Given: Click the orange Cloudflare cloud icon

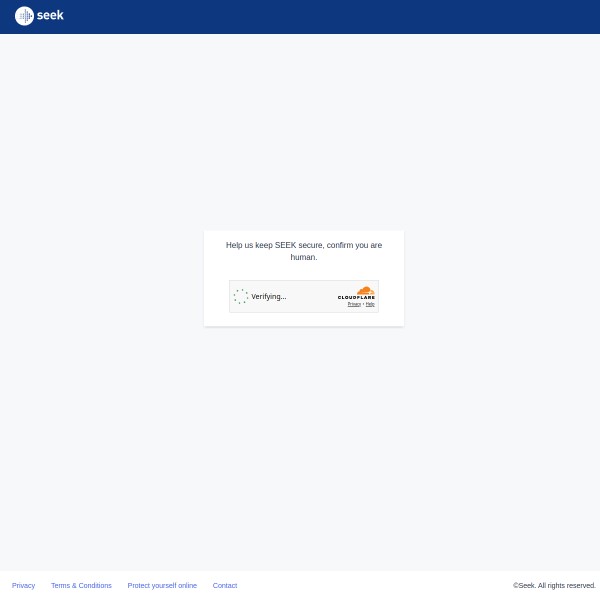Looking at the screenshot, I should pyautogui.click(x=365, y=290).
